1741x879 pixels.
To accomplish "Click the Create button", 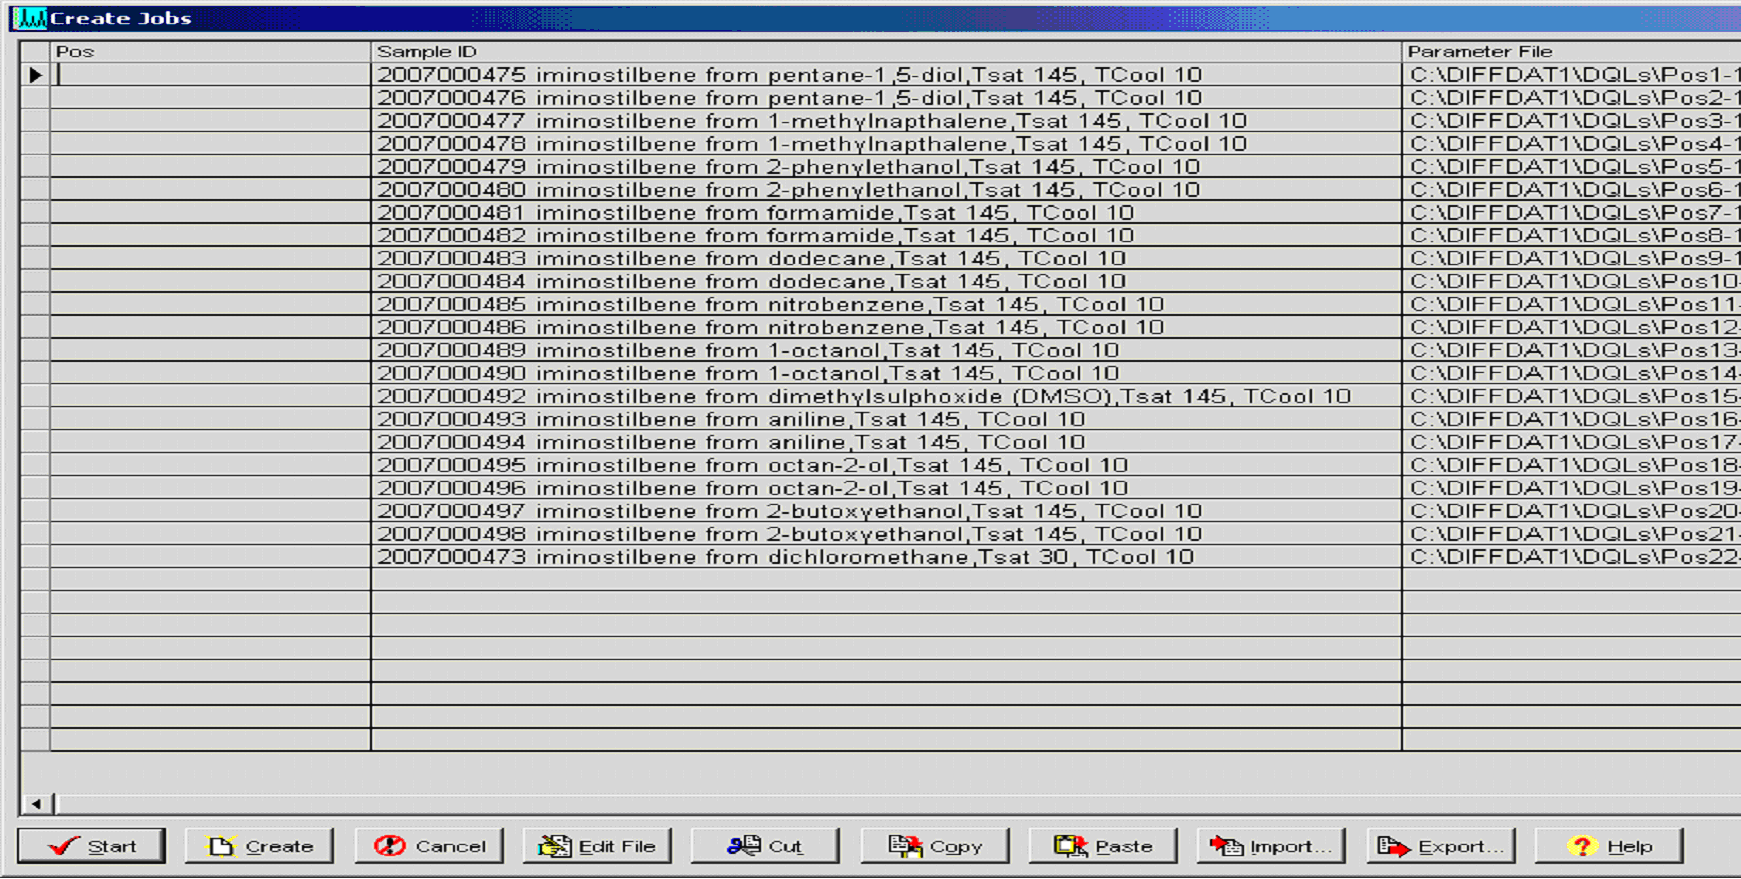I will click(x=259, y=846).
